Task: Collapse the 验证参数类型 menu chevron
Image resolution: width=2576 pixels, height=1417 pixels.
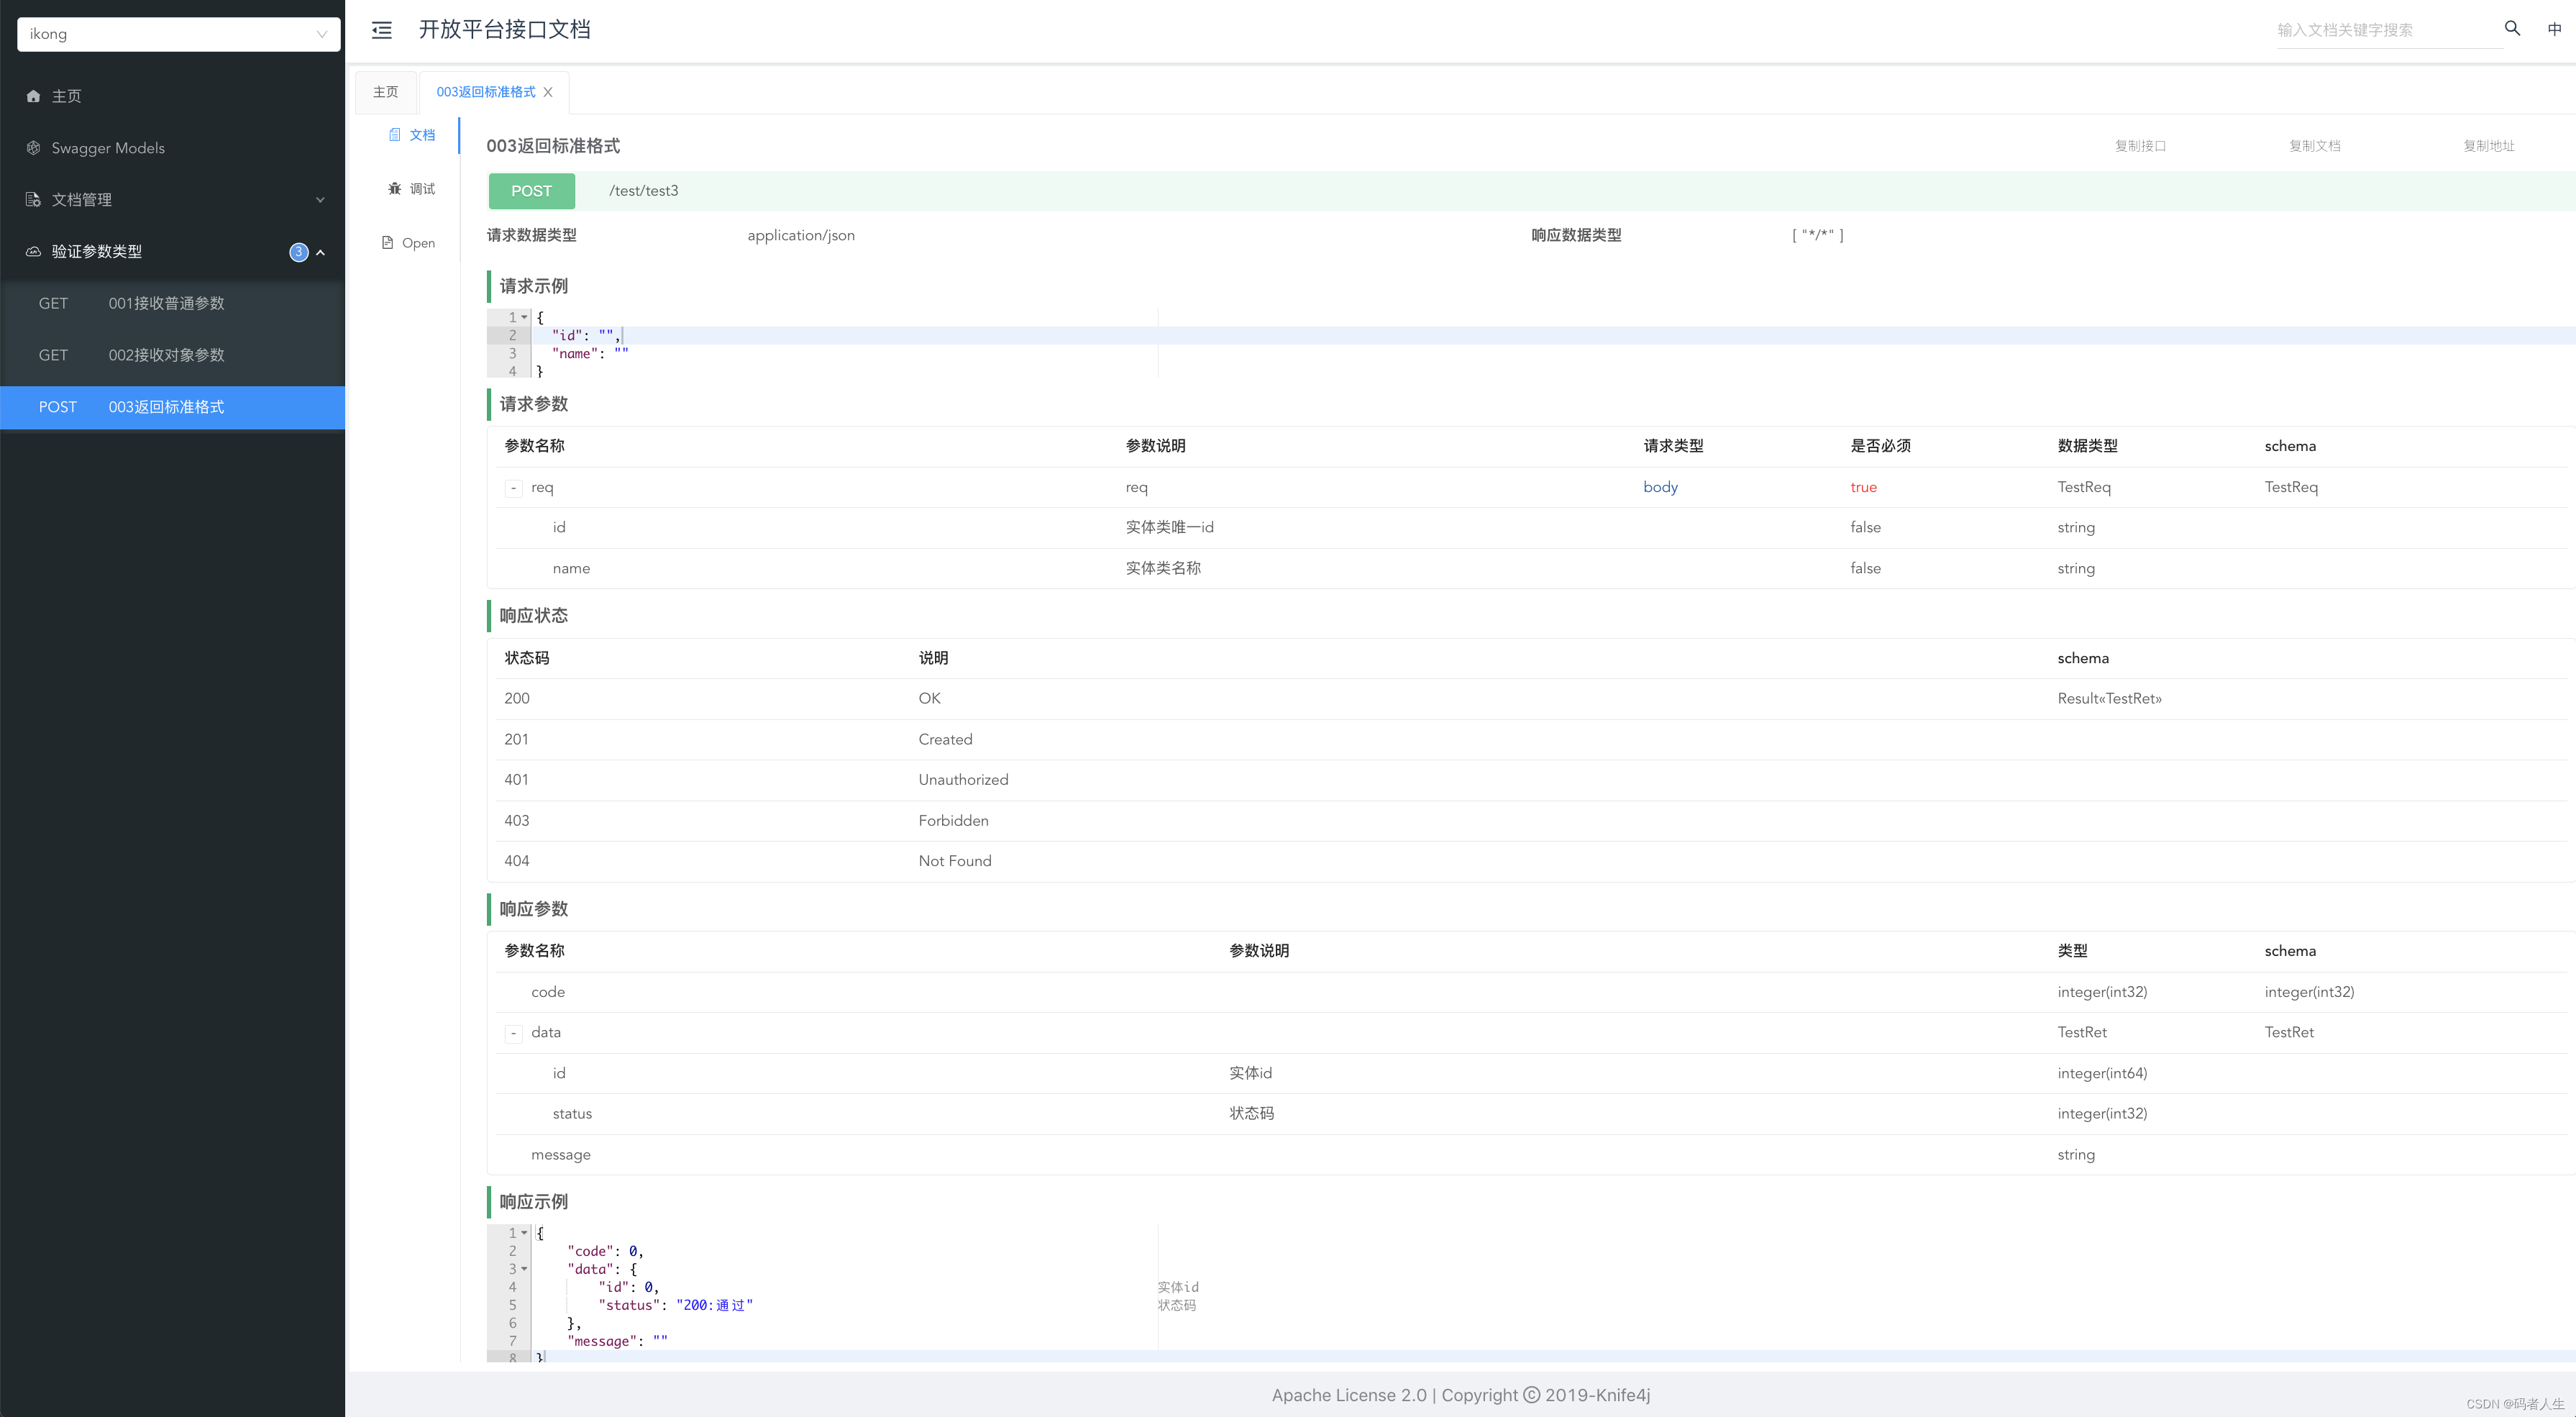Action: (x=320, y=252)
